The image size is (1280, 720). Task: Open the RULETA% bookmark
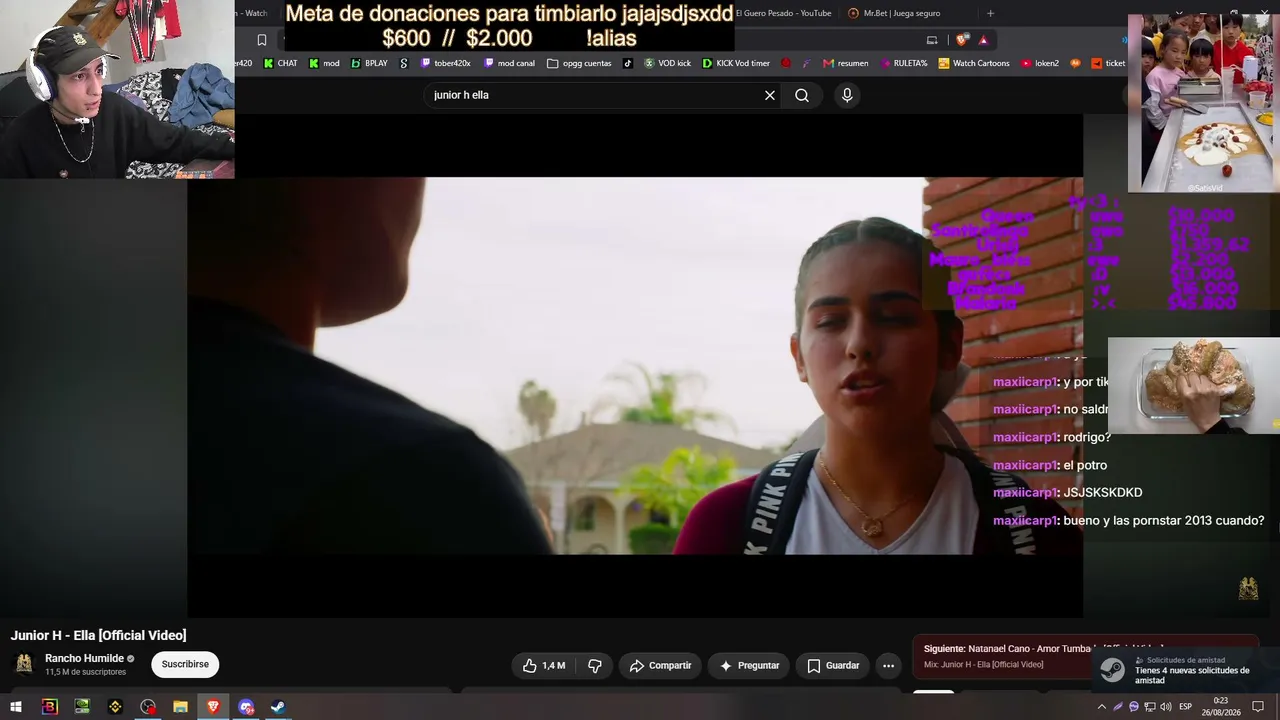(x=903, y=63)
